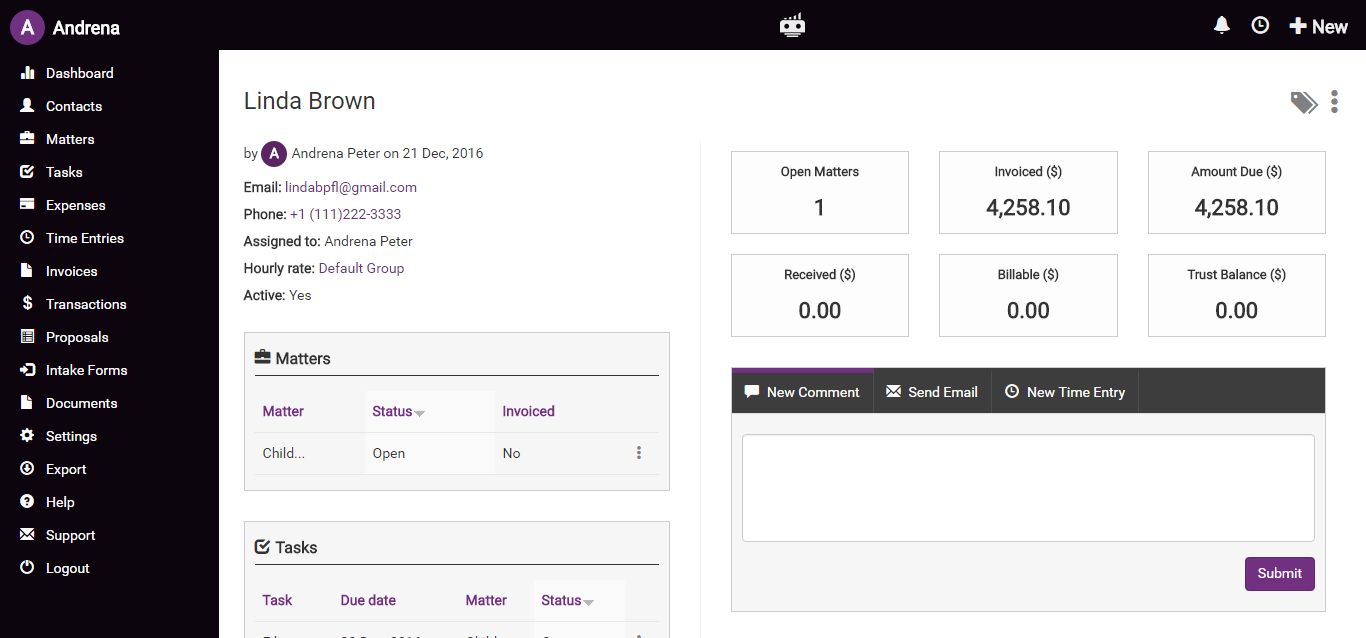Sort Matters table by Status column
Image resolution: width=1366 pixels, height=638 pixels.
coord(397,411)
